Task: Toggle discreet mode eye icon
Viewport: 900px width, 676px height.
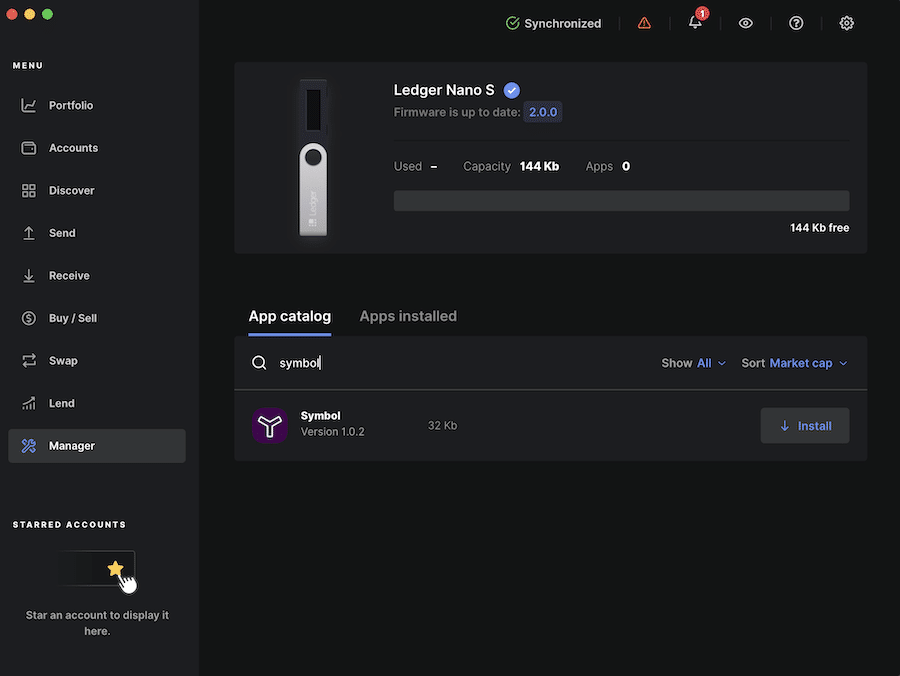Action: 746,23
